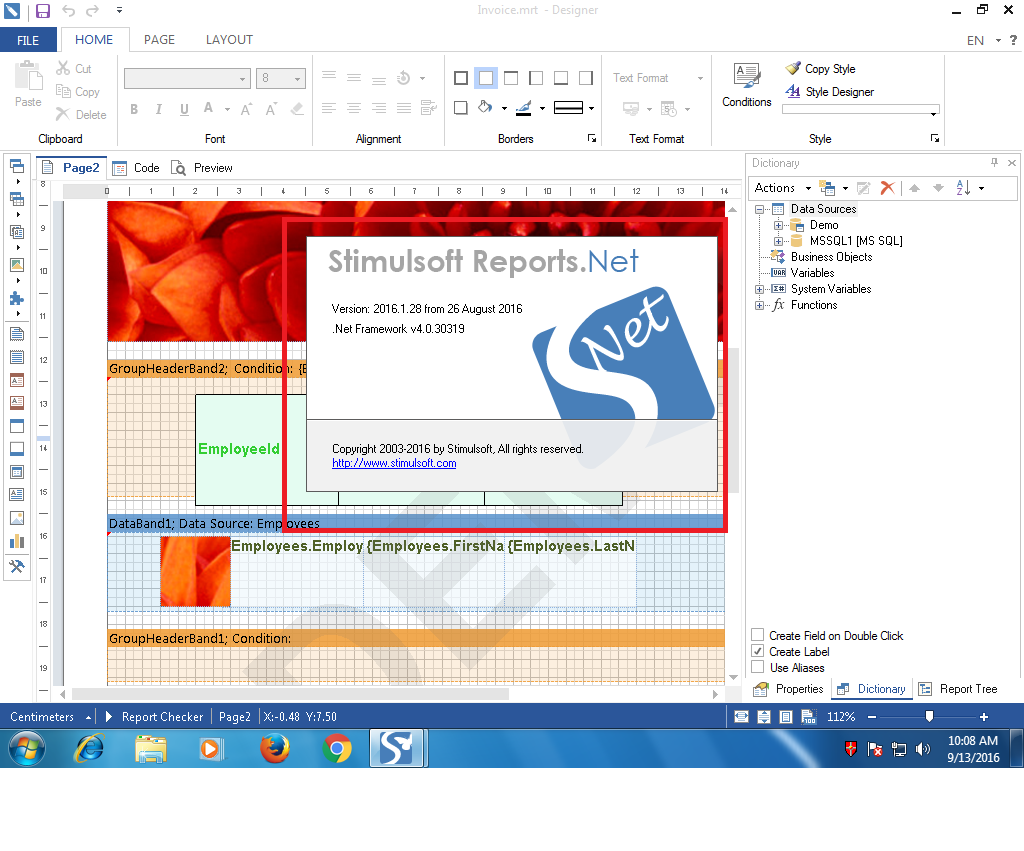Toggle the shadow border button
Image resolution: width=1024 pixels, height=851 pixels.
tap(461, 108)
